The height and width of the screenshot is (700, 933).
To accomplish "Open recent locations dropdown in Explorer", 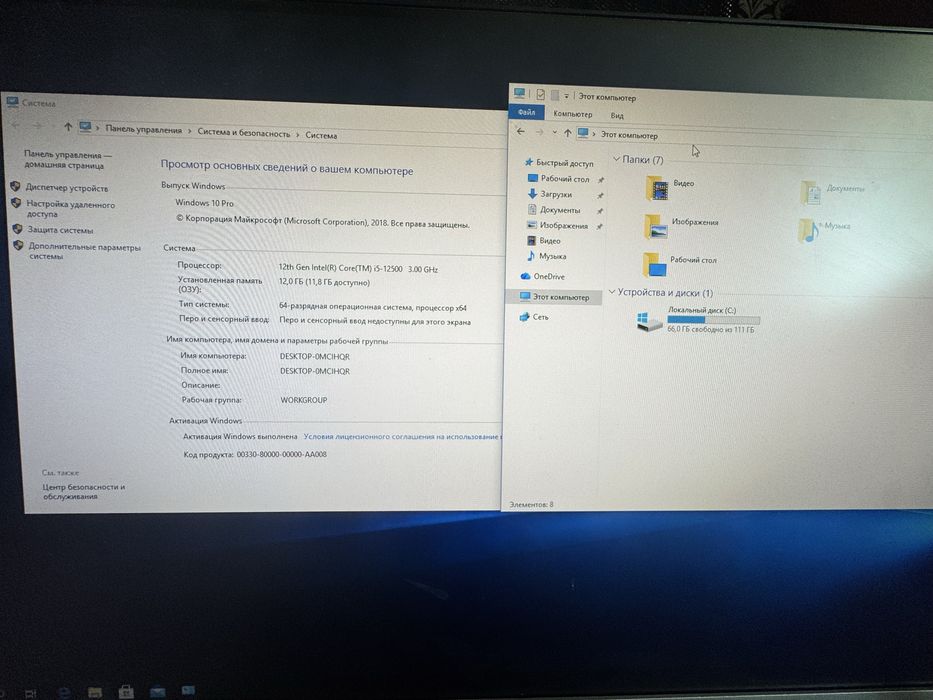I will (555, 133).
